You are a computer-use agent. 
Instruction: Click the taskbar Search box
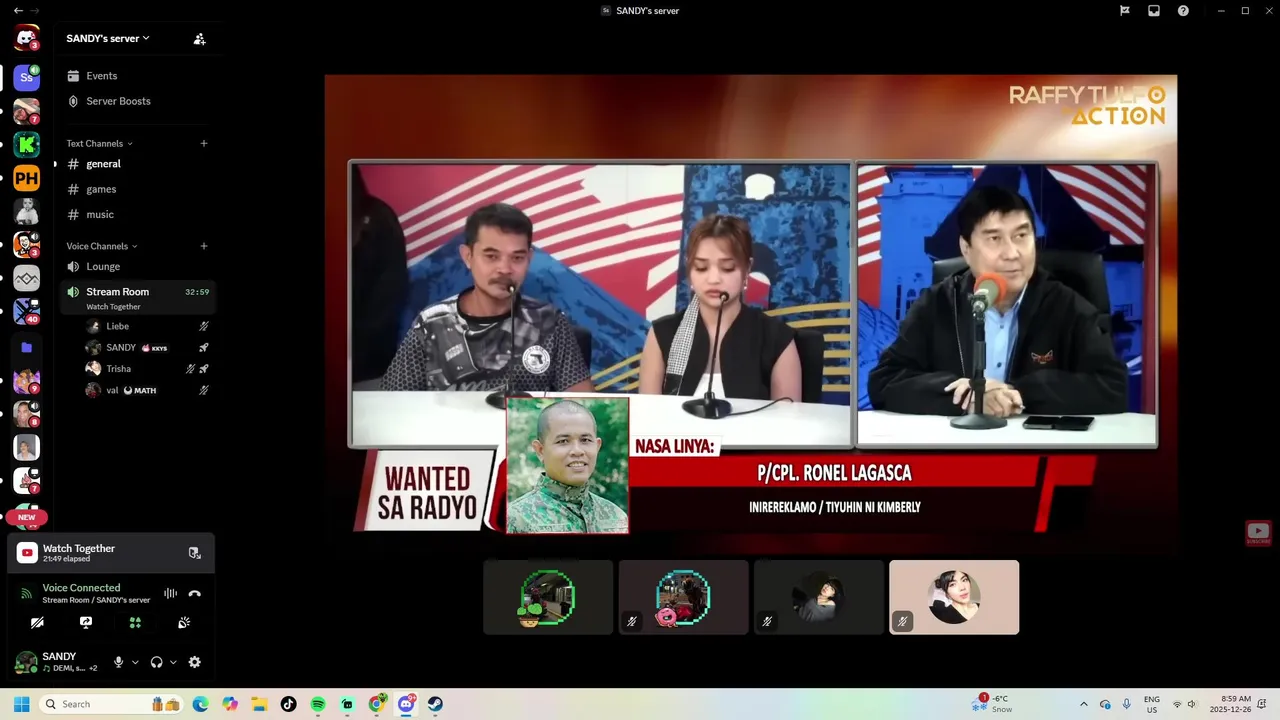click(111, 704)
